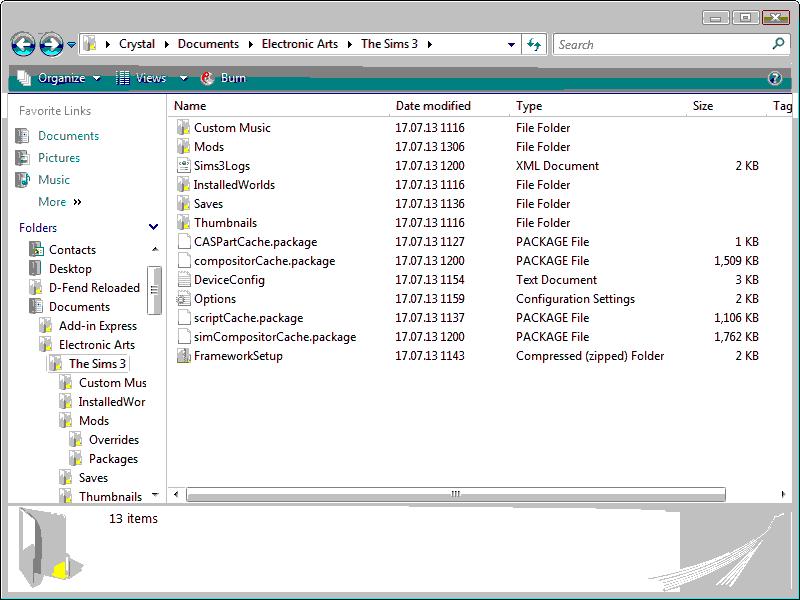This screenshot has width=800, height=600.
Task: Open the Documents favorite link
Action: [x=68, y=136]
